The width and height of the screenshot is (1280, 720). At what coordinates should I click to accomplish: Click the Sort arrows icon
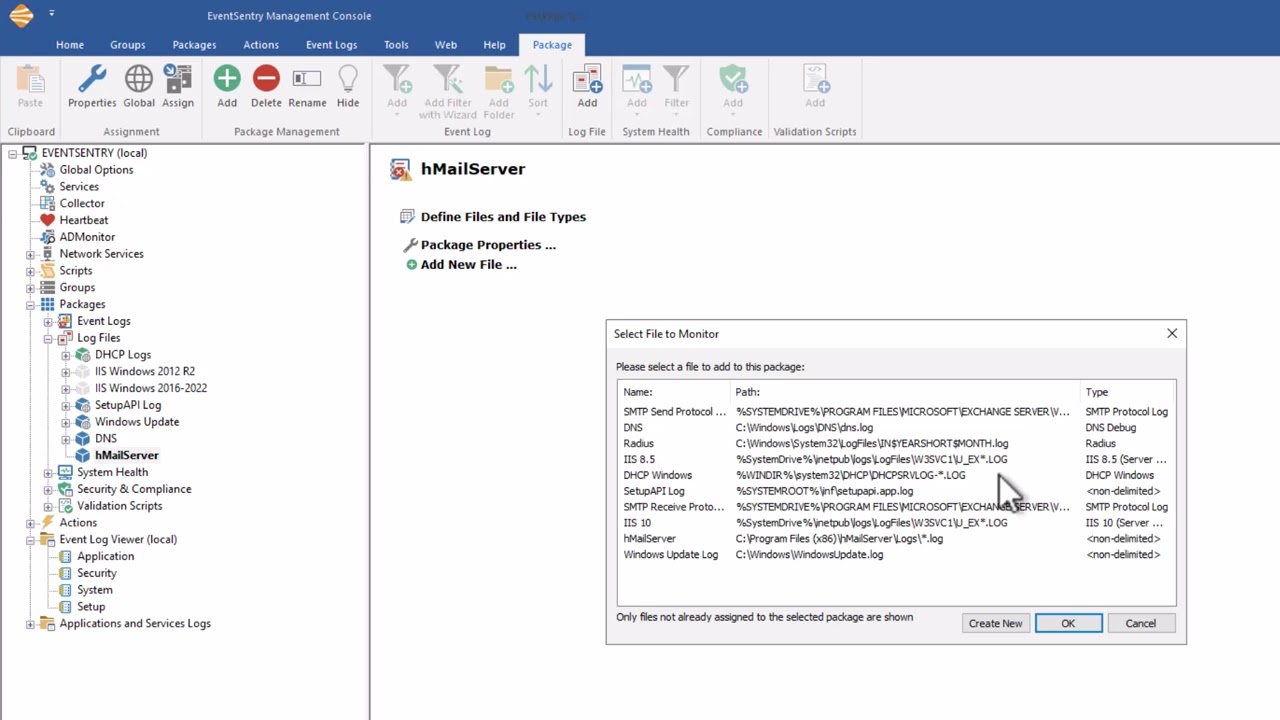538,79
